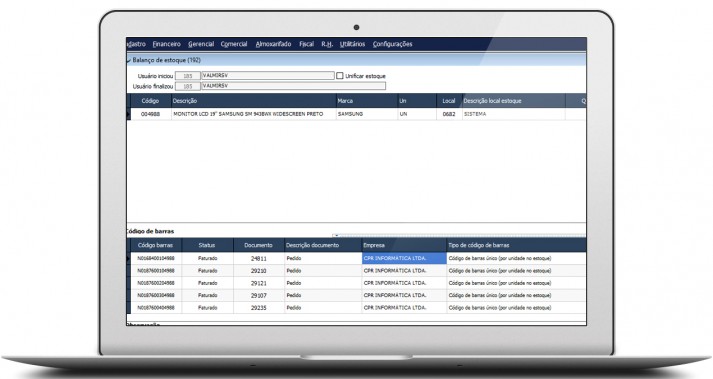Open the Comercial menu

[x=234, y=44]
